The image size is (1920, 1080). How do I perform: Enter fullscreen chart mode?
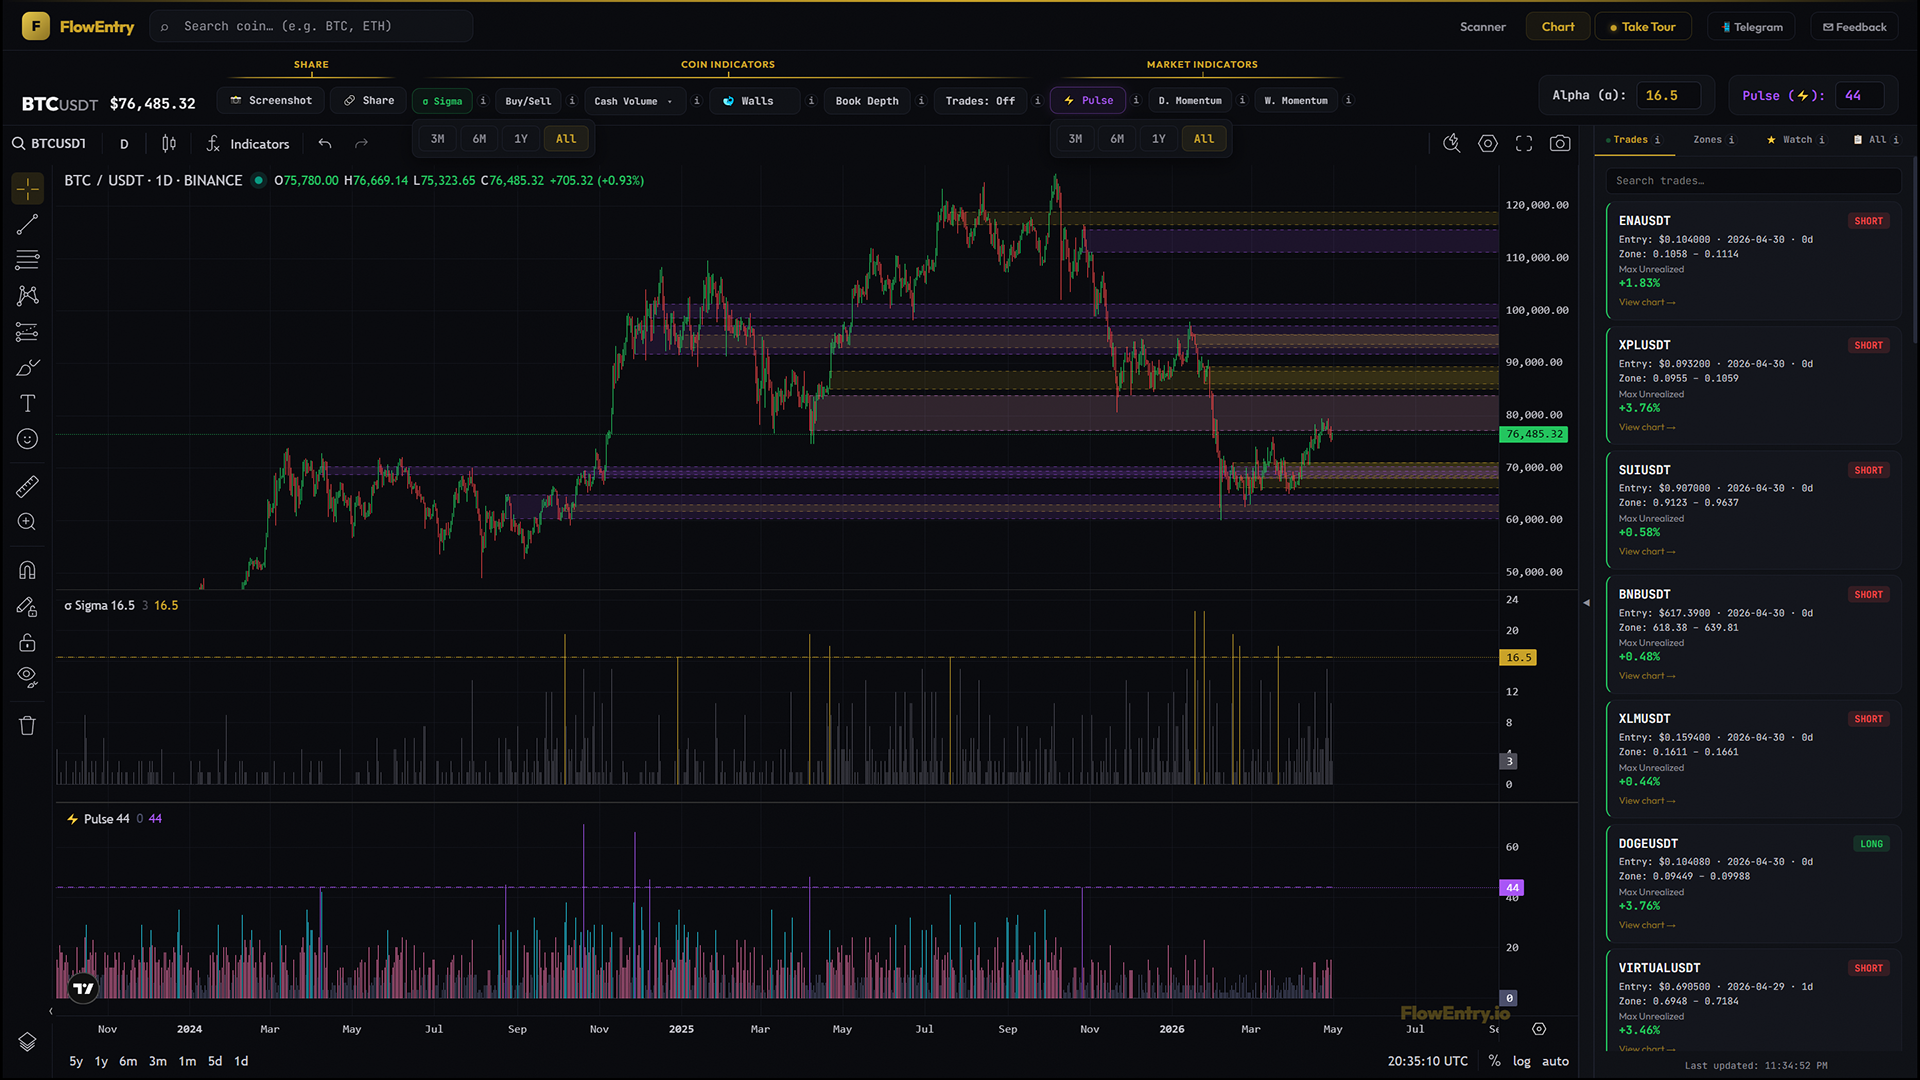pos(1524,144)
